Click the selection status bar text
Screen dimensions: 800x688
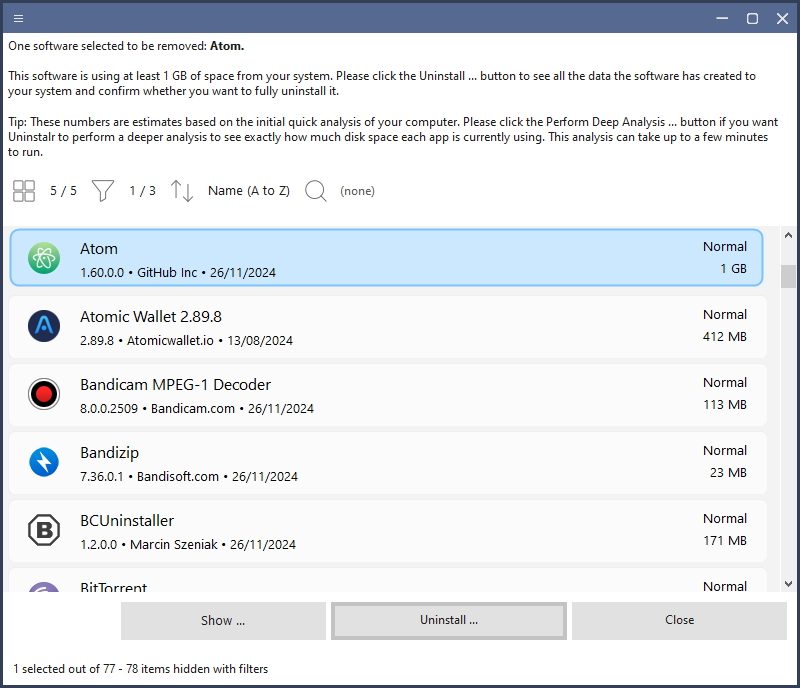pyautogui.click(x=140, y=669)
